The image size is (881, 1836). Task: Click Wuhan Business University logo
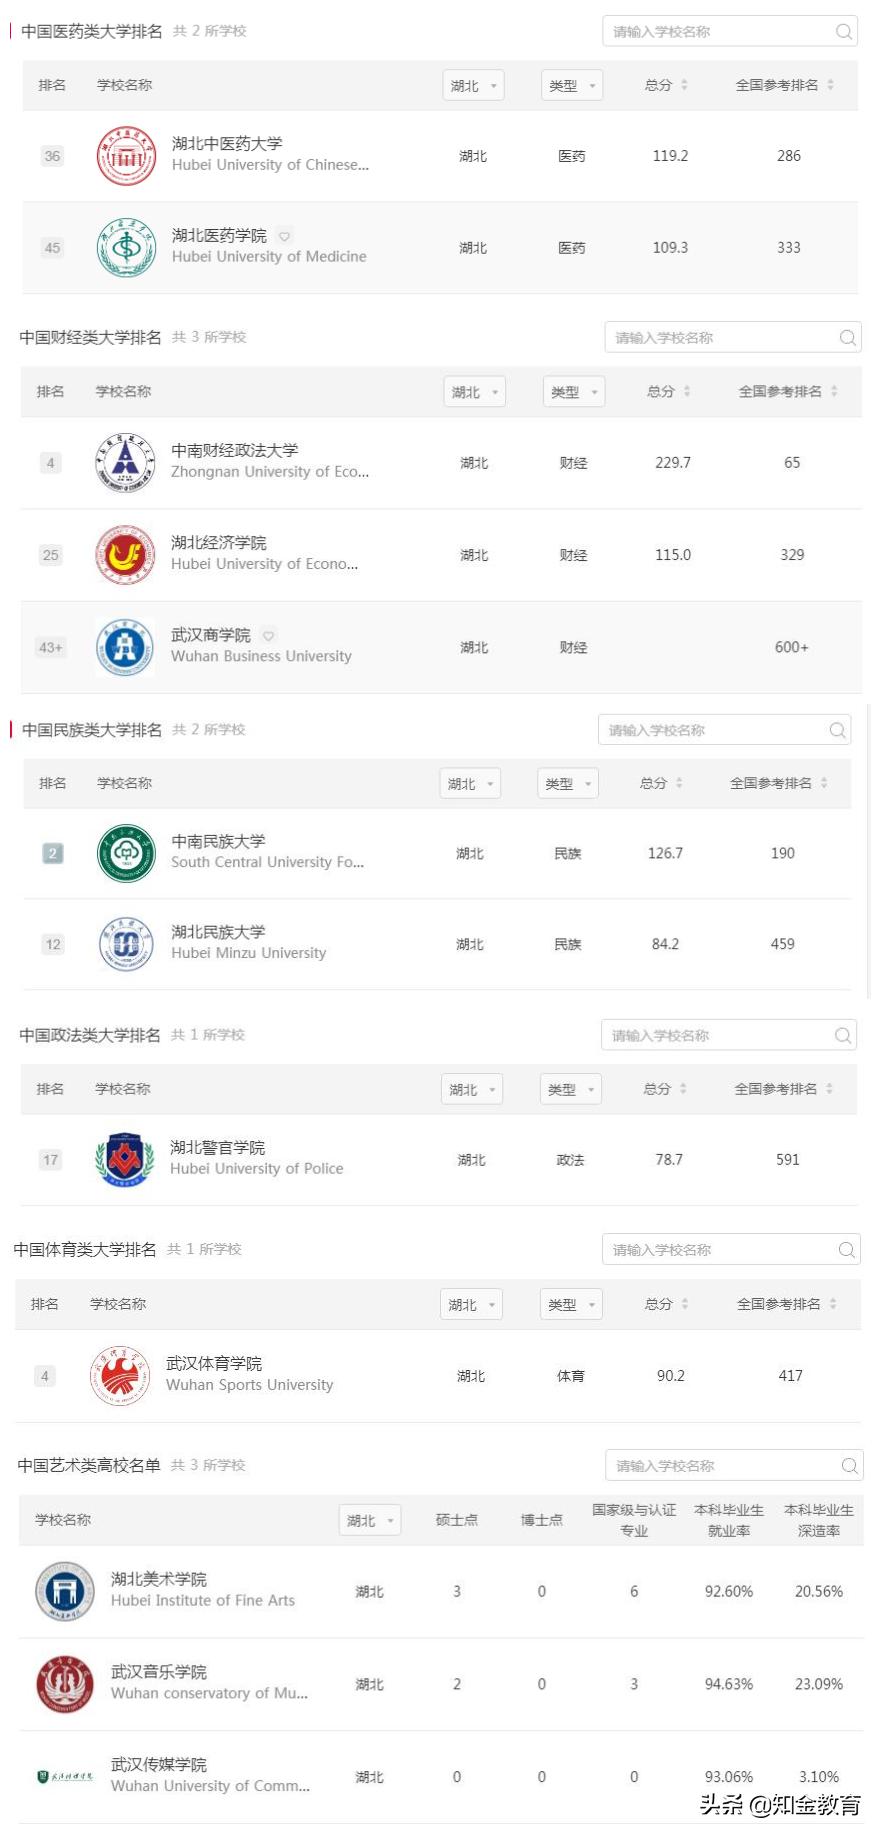125,647
